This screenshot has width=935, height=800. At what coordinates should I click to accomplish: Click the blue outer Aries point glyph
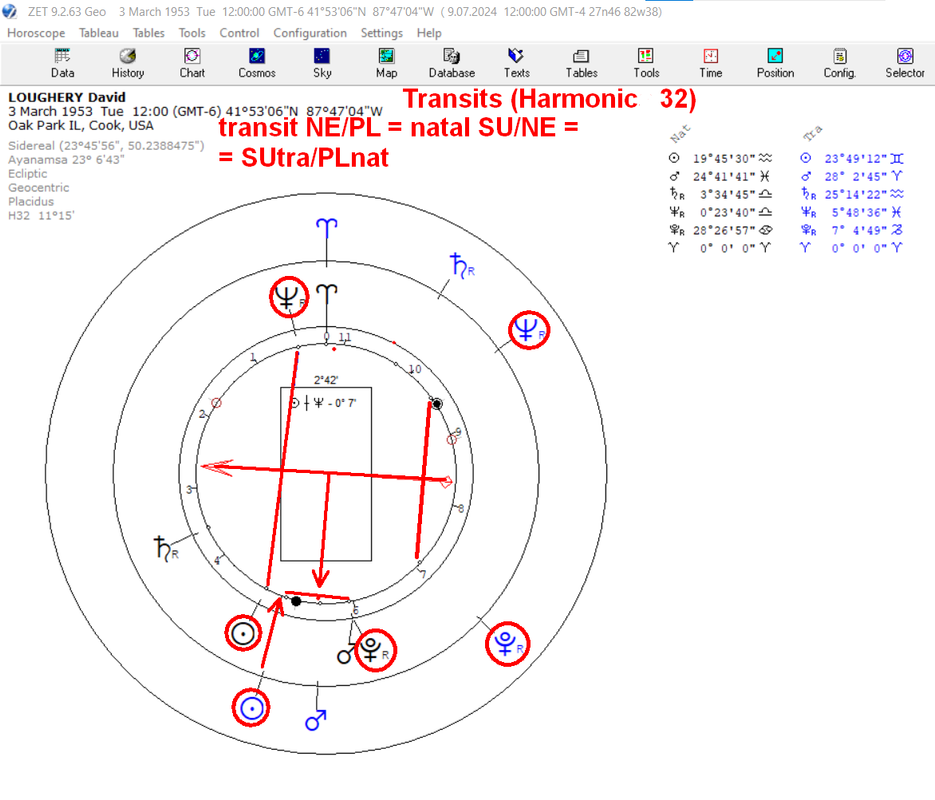coord(327,227)
